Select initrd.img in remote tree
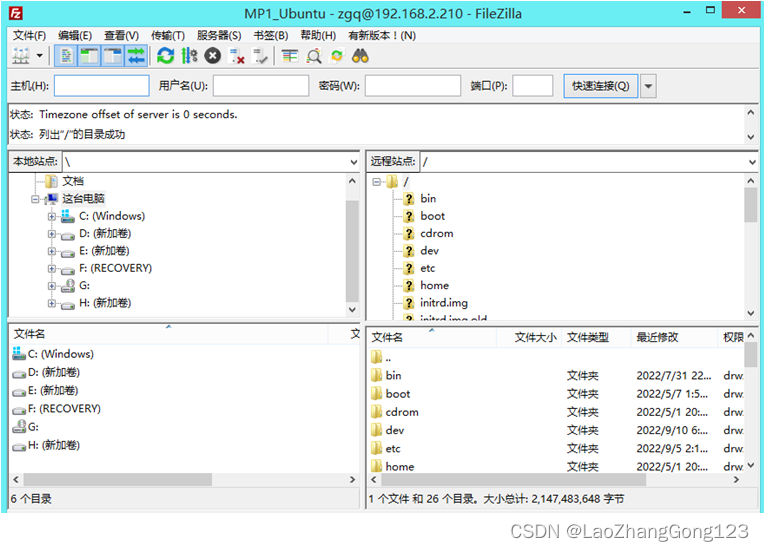The height and width of the screenshot is (551, 764). pyautogui.click(x=443, y=303)
